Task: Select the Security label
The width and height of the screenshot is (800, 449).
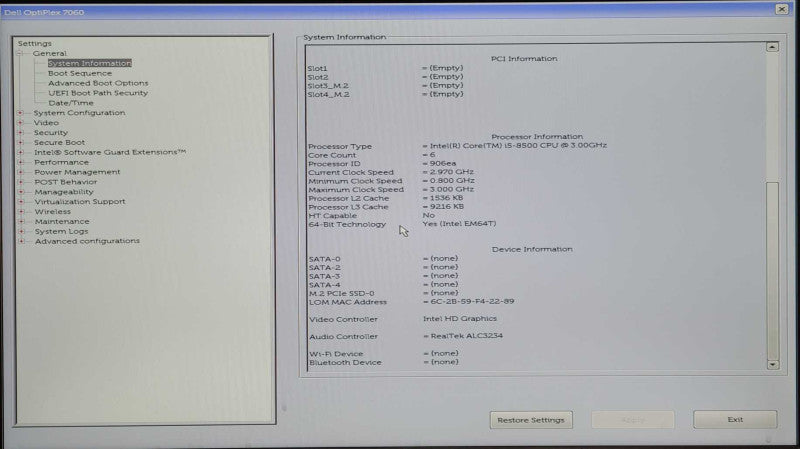Action: click(51, 133)
